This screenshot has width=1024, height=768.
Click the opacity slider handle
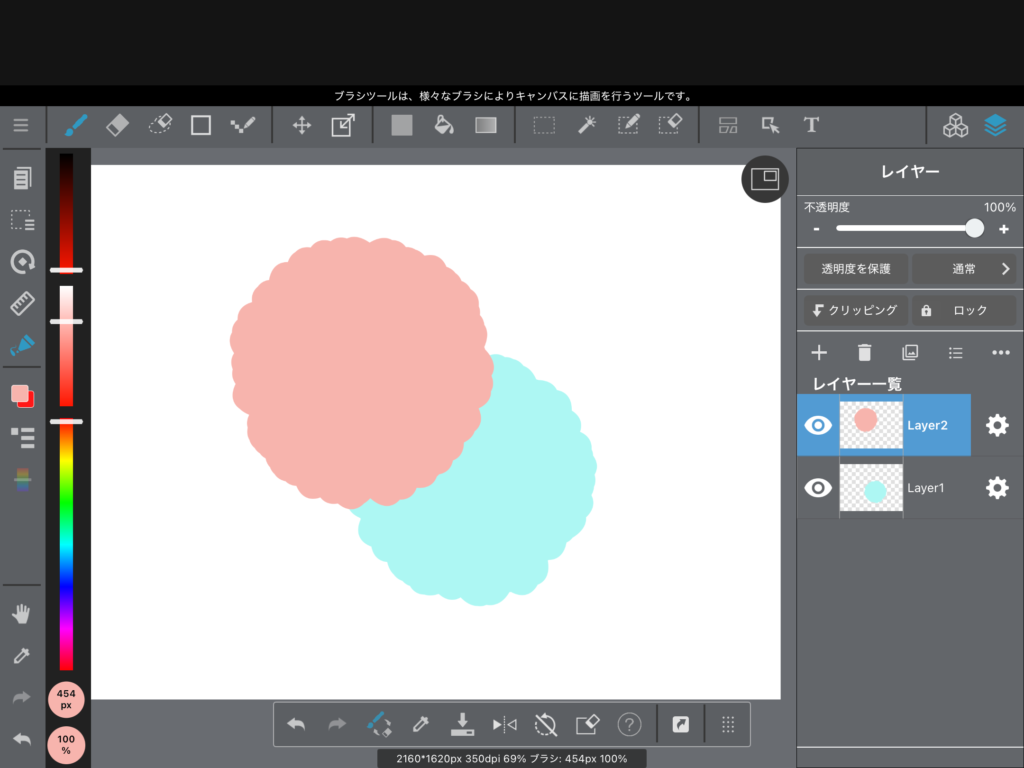coord(974,228)
